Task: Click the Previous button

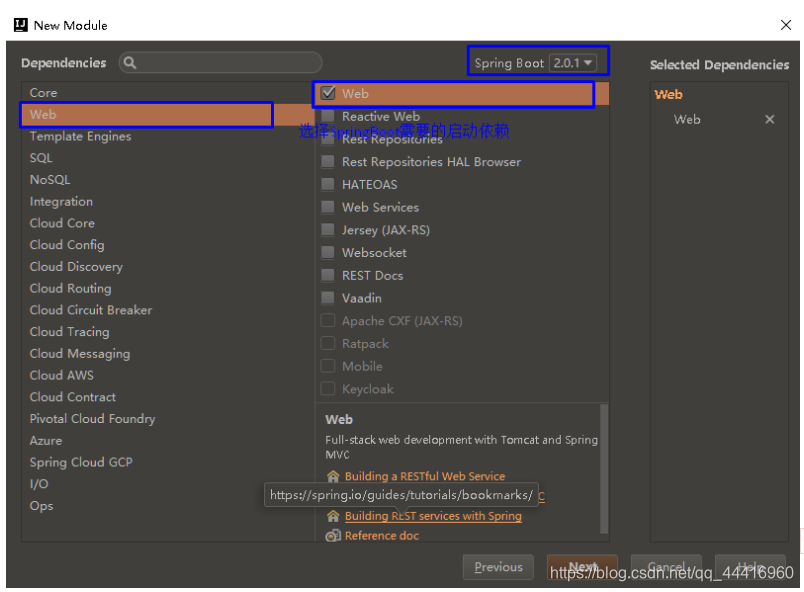Action: point(498,567)
